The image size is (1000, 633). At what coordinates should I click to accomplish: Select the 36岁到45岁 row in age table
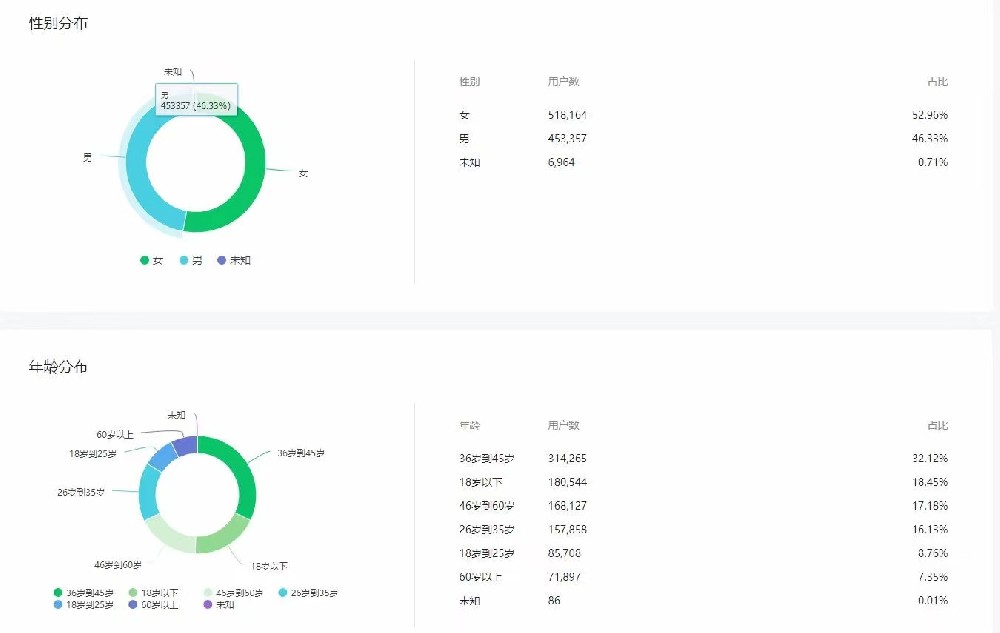click(x=700, y=459)
